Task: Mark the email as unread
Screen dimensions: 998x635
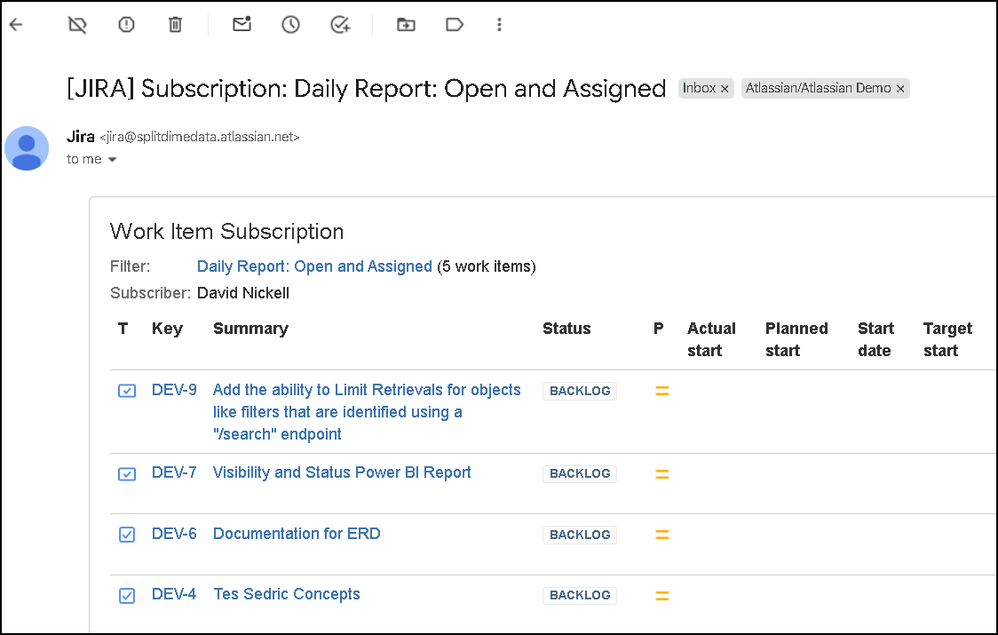Action: 241,25
